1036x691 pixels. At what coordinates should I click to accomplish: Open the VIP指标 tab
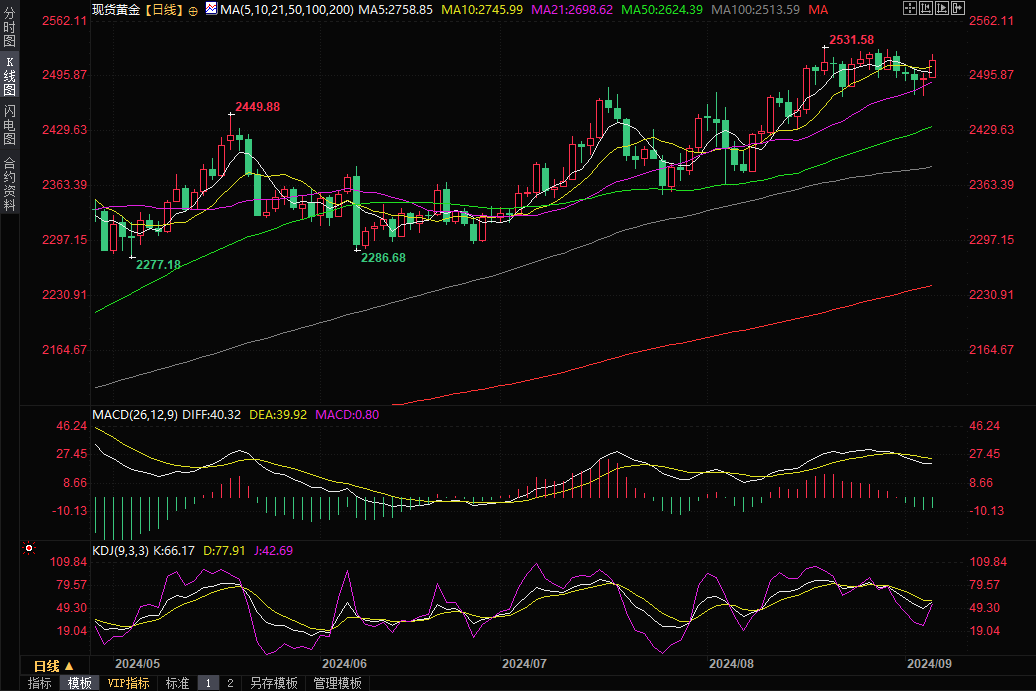click(x=128, y=683)
